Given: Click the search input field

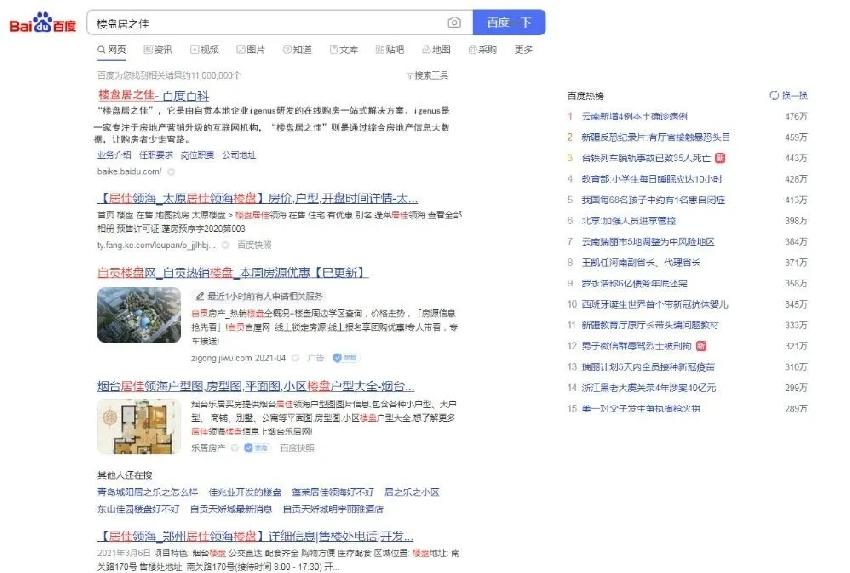Looking at the screenshot, I should pos(265,22).
